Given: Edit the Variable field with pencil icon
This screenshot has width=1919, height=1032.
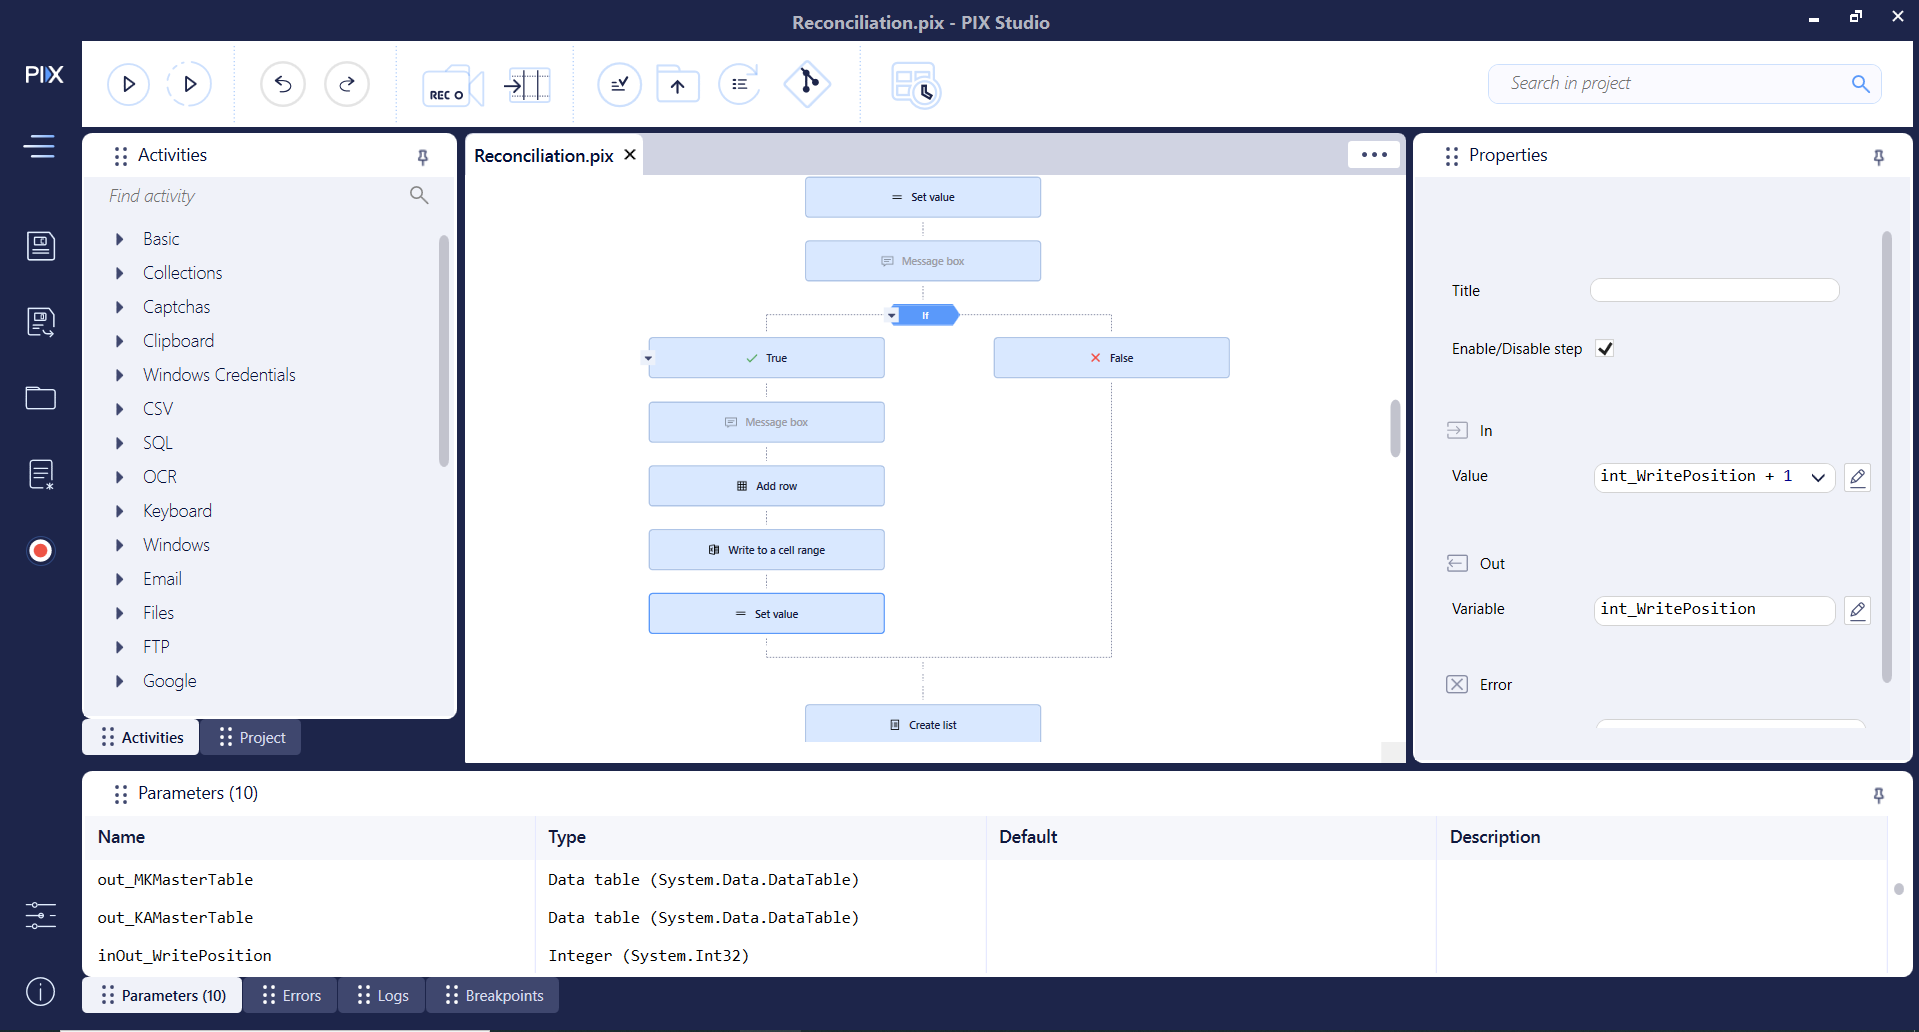Looking at the screenshot, I should point(1858,610).
